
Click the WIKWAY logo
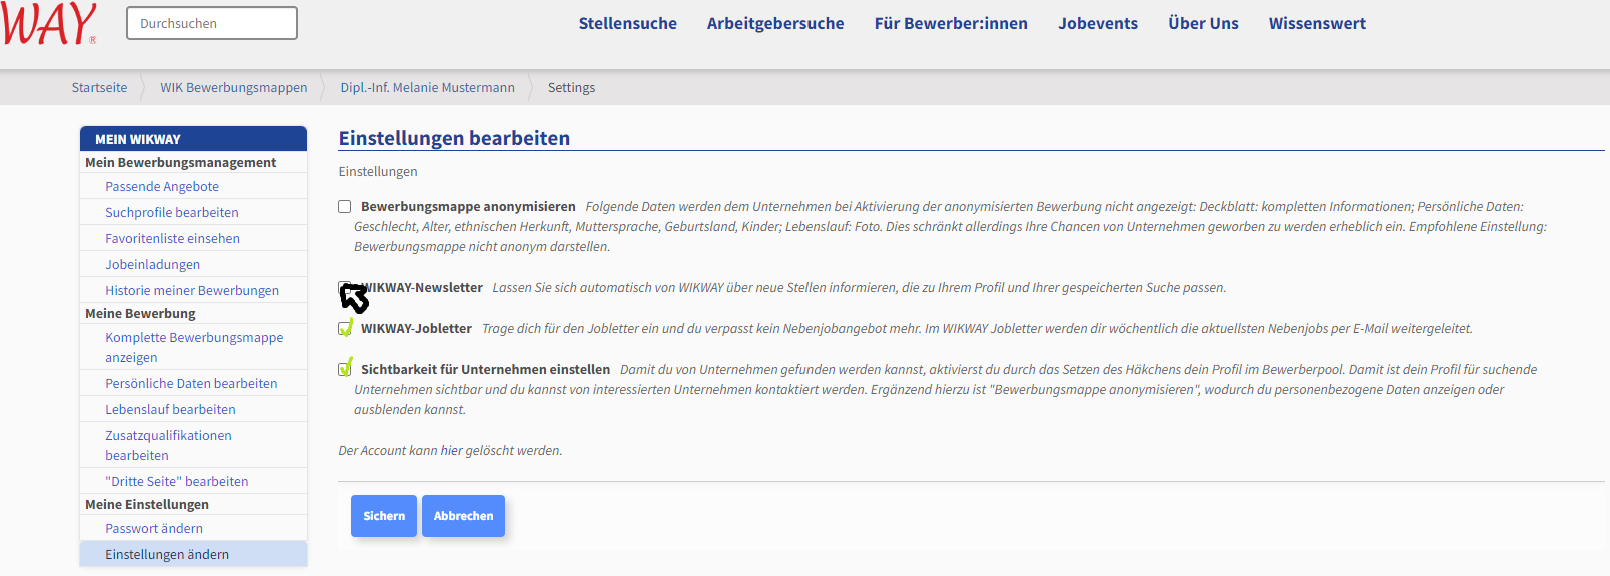[x=48, y=23]
